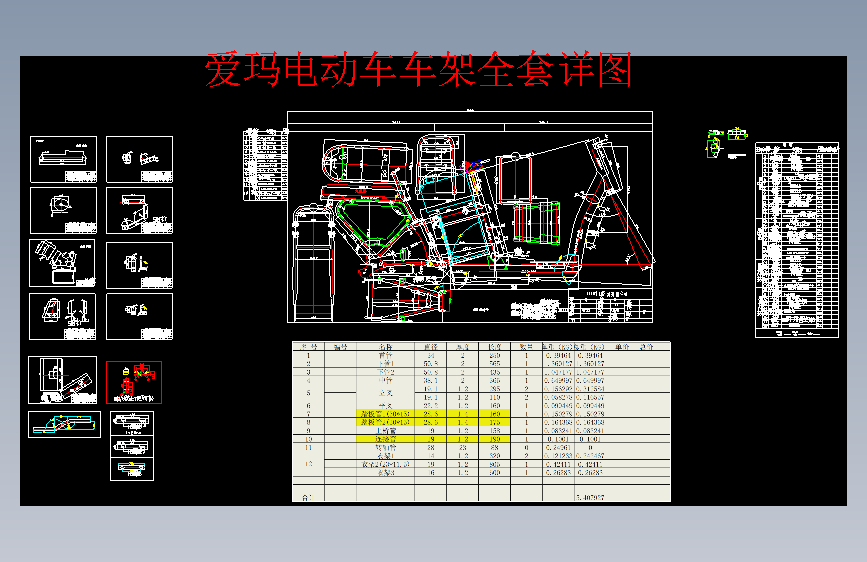
Task: Click the beige tube parts list spreadsheet
Action: [481, 422]
